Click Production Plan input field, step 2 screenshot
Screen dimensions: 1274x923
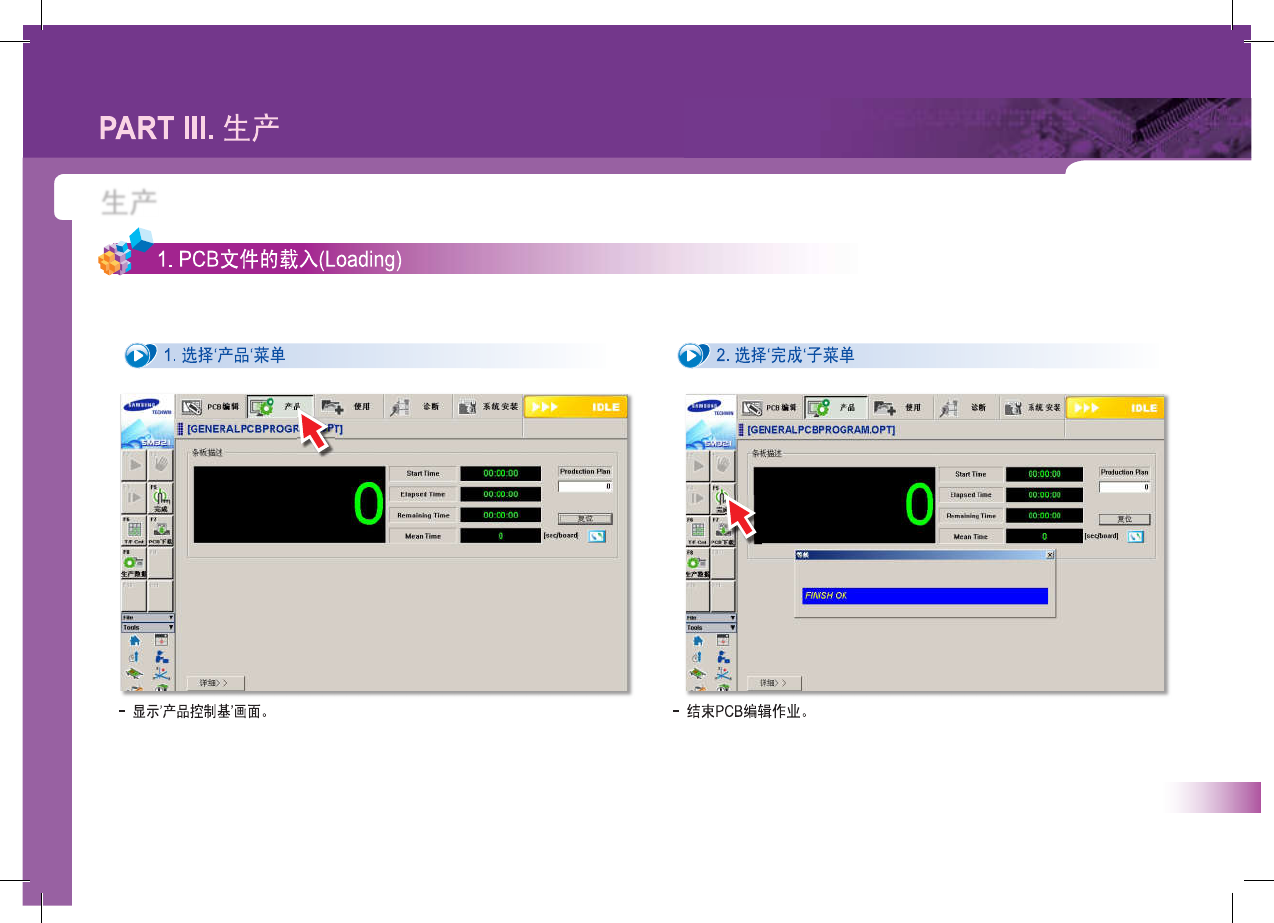pyautogui.click(x=1125, y=487)
